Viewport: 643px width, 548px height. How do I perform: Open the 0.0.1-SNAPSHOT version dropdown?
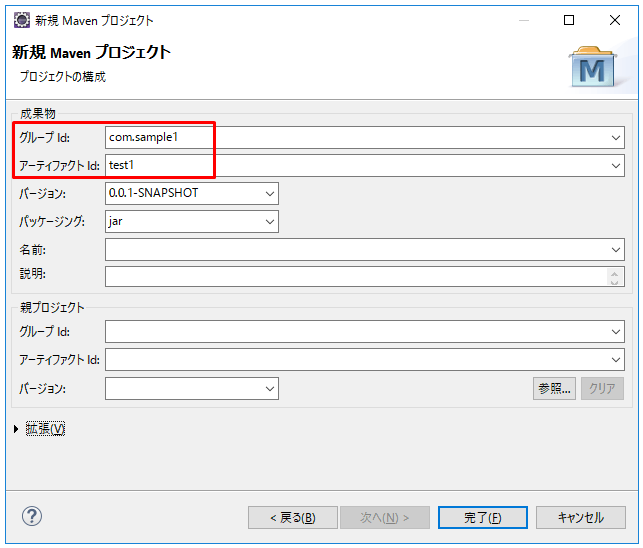[x=269, y=194]
